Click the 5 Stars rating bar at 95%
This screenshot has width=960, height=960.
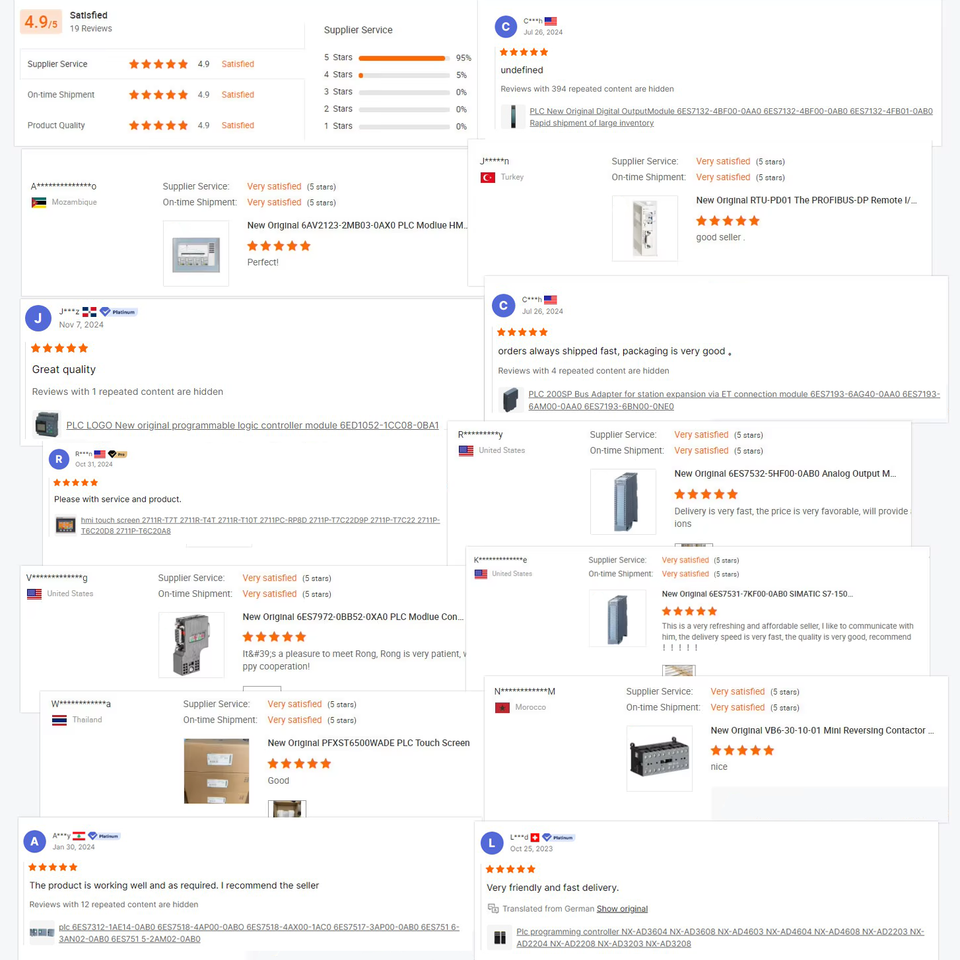pyautogui.click(x=402, y=58)
